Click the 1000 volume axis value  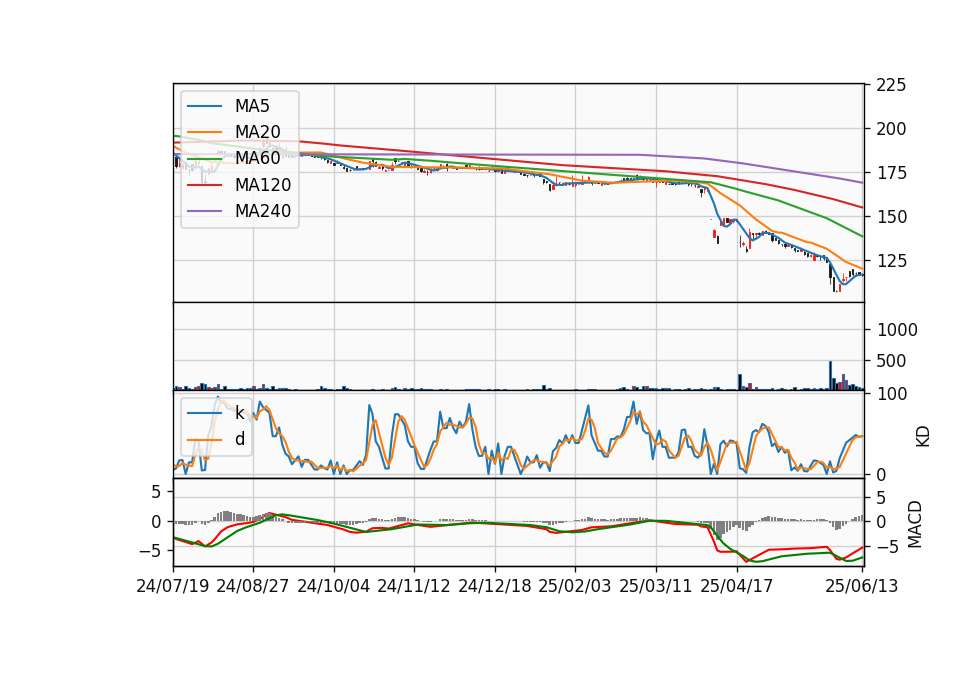897,330
